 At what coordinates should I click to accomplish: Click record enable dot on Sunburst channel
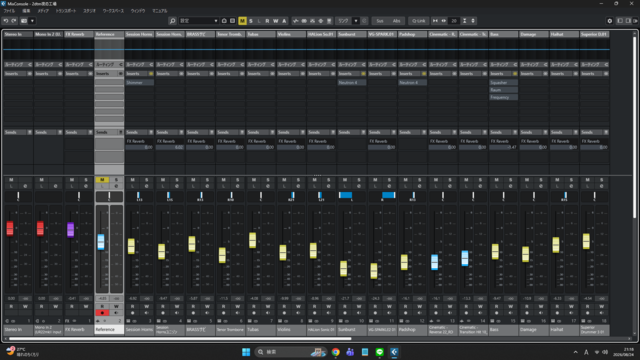(x=345, y=313)
